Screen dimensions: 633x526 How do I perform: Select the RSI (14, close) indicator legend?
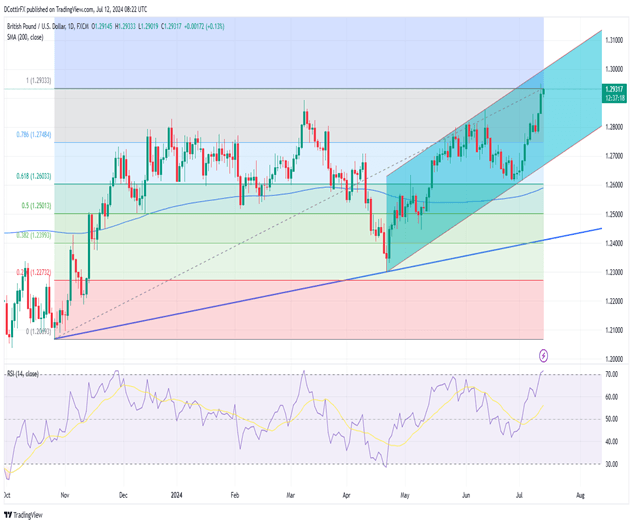tap(28, 375)
